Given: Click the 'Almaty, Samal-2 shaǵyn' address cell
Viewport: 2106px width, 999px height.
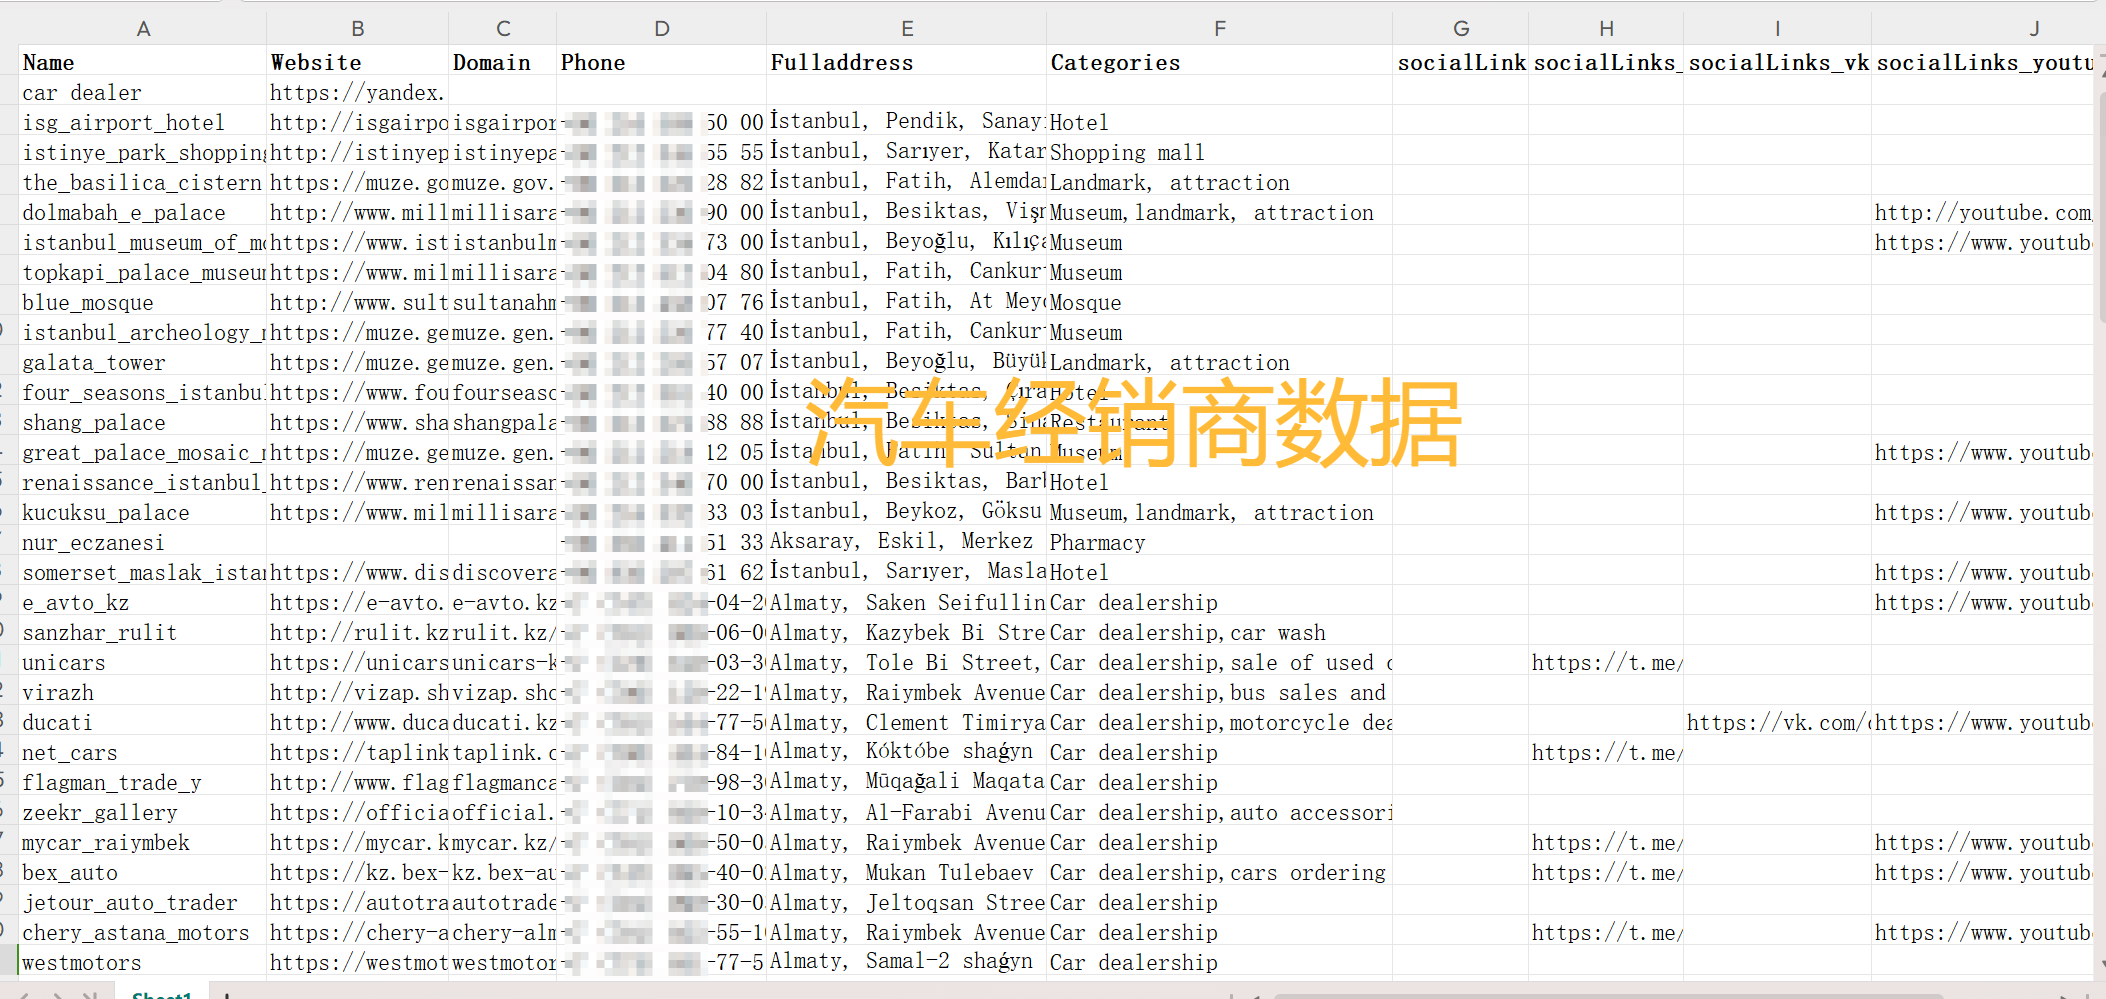Looking at the screenshot, I should (x=907, y=962).
